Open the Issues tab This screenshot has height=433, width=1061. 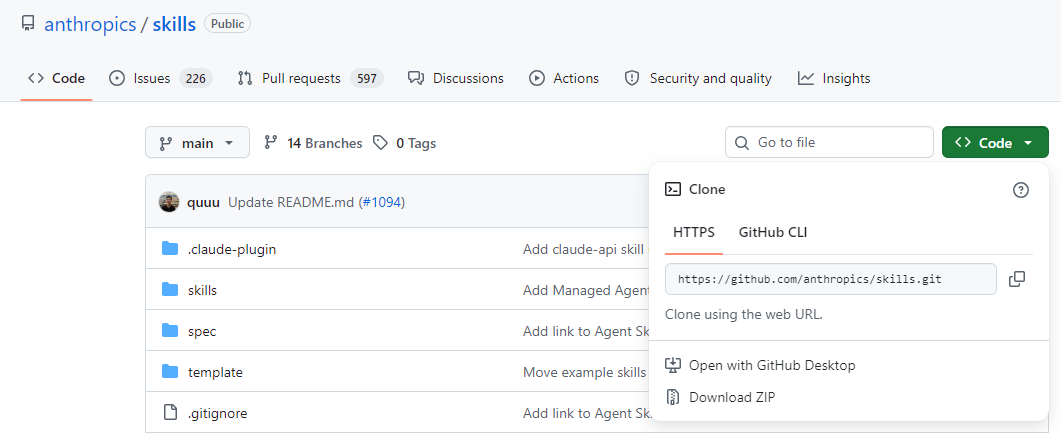[x=160, y=78]
